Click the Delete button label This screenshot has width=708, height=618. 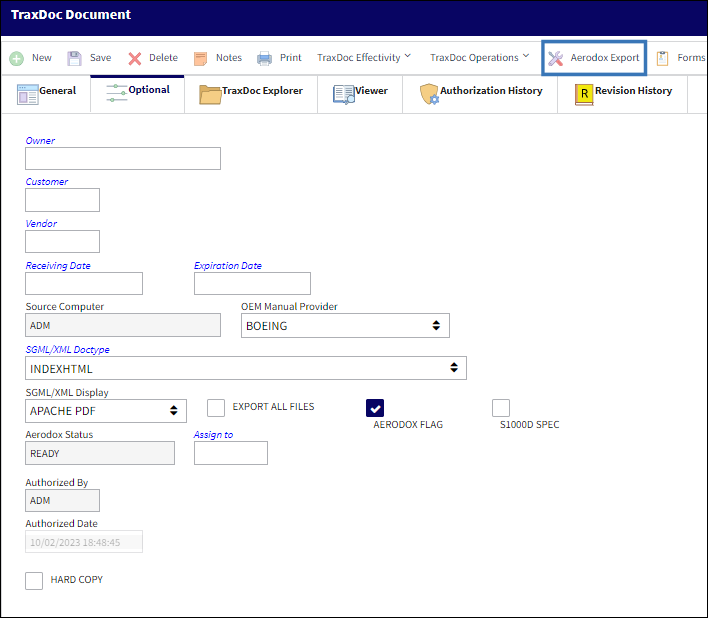pyautogui.click(x=163, y=58)
